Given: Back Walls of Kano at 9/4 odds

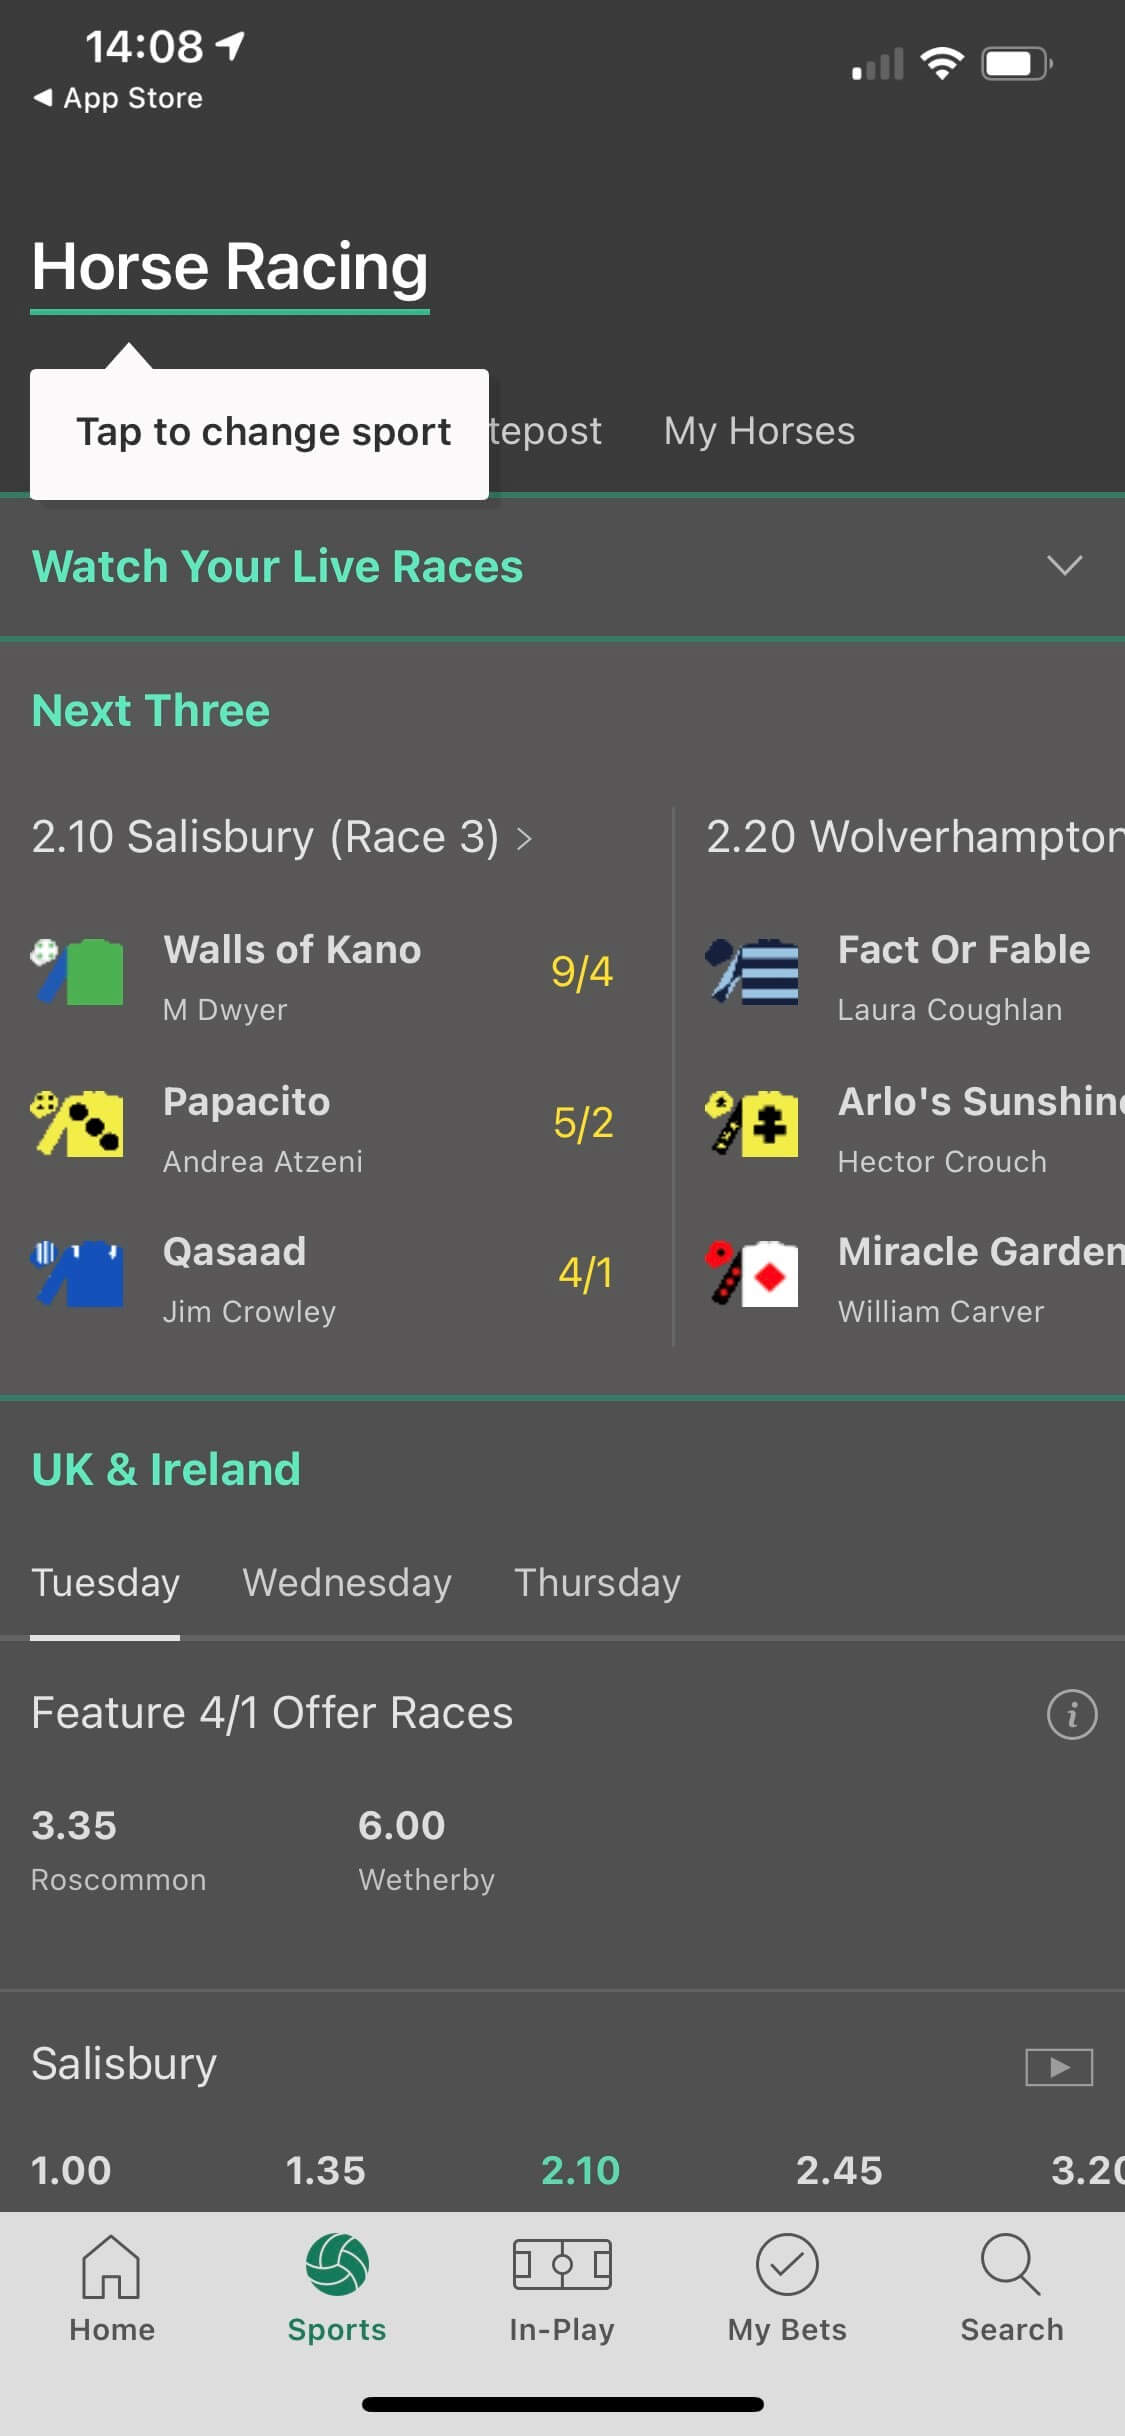Looking at the screenshot, I should [583, 970].
